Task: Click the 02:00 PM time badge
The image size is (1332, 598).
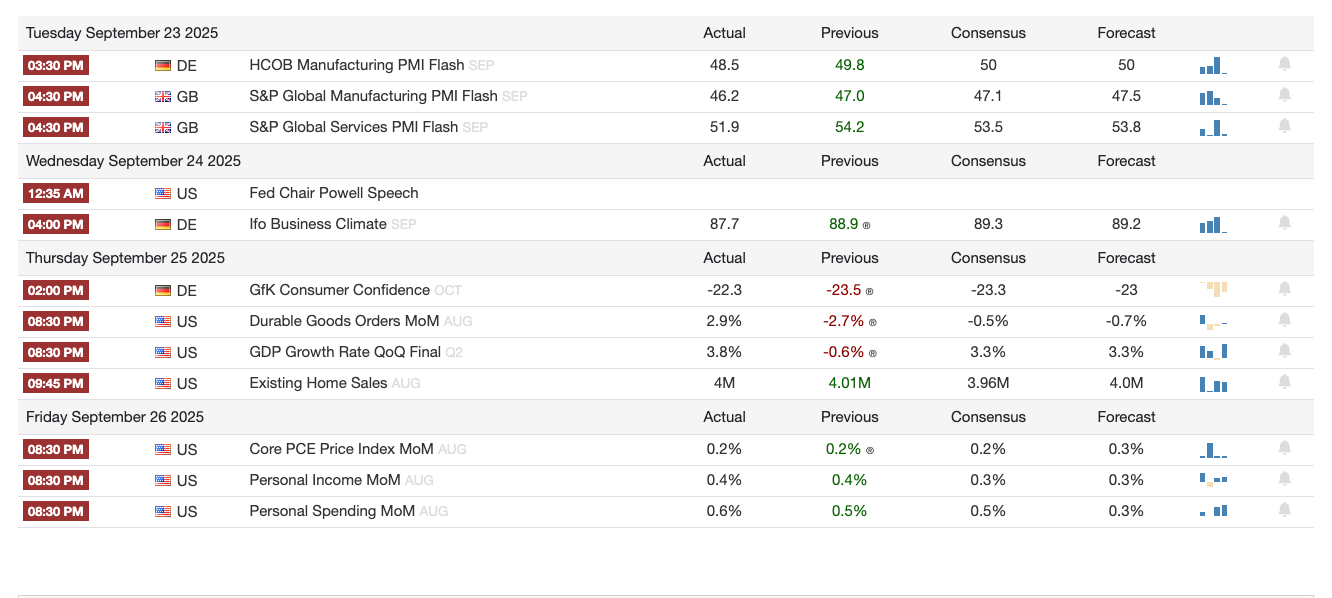Action: 55,291
